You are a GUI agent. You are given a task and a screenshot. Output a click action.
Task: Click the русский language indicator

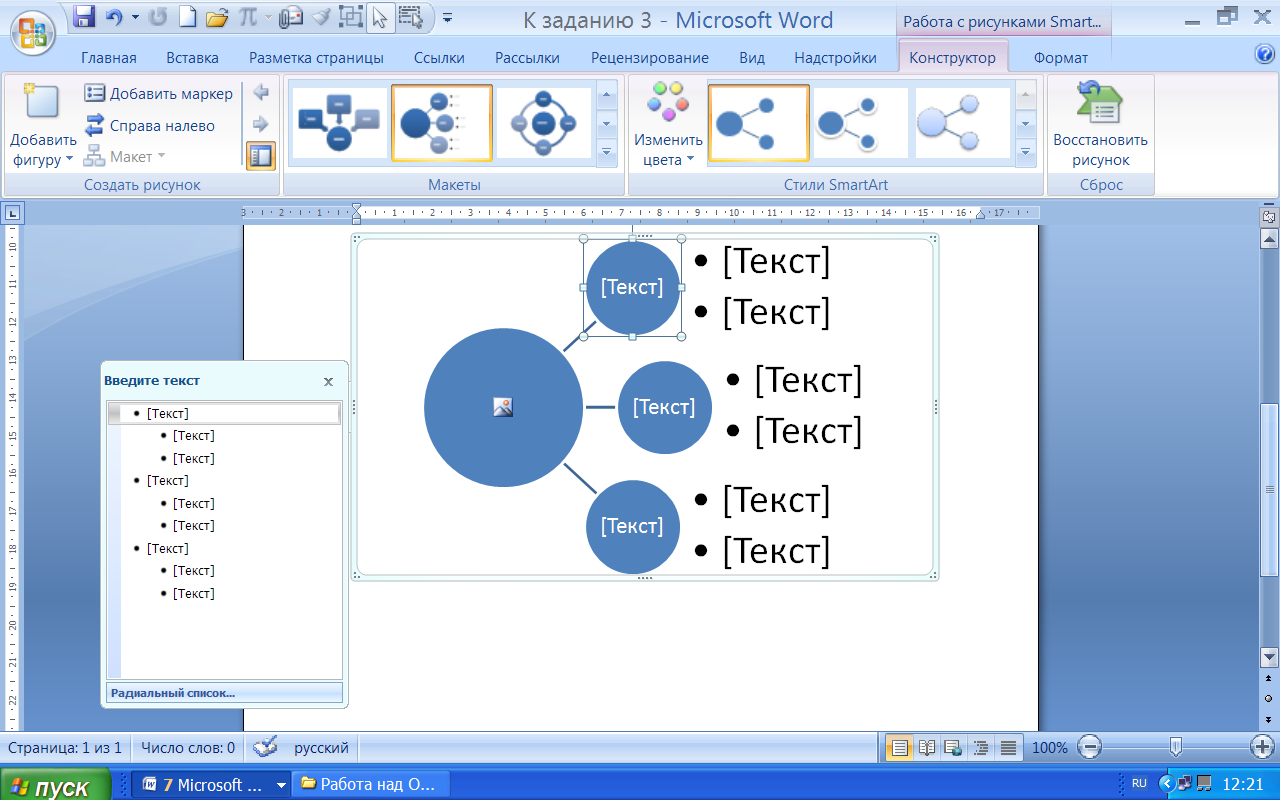click(321, 747)
